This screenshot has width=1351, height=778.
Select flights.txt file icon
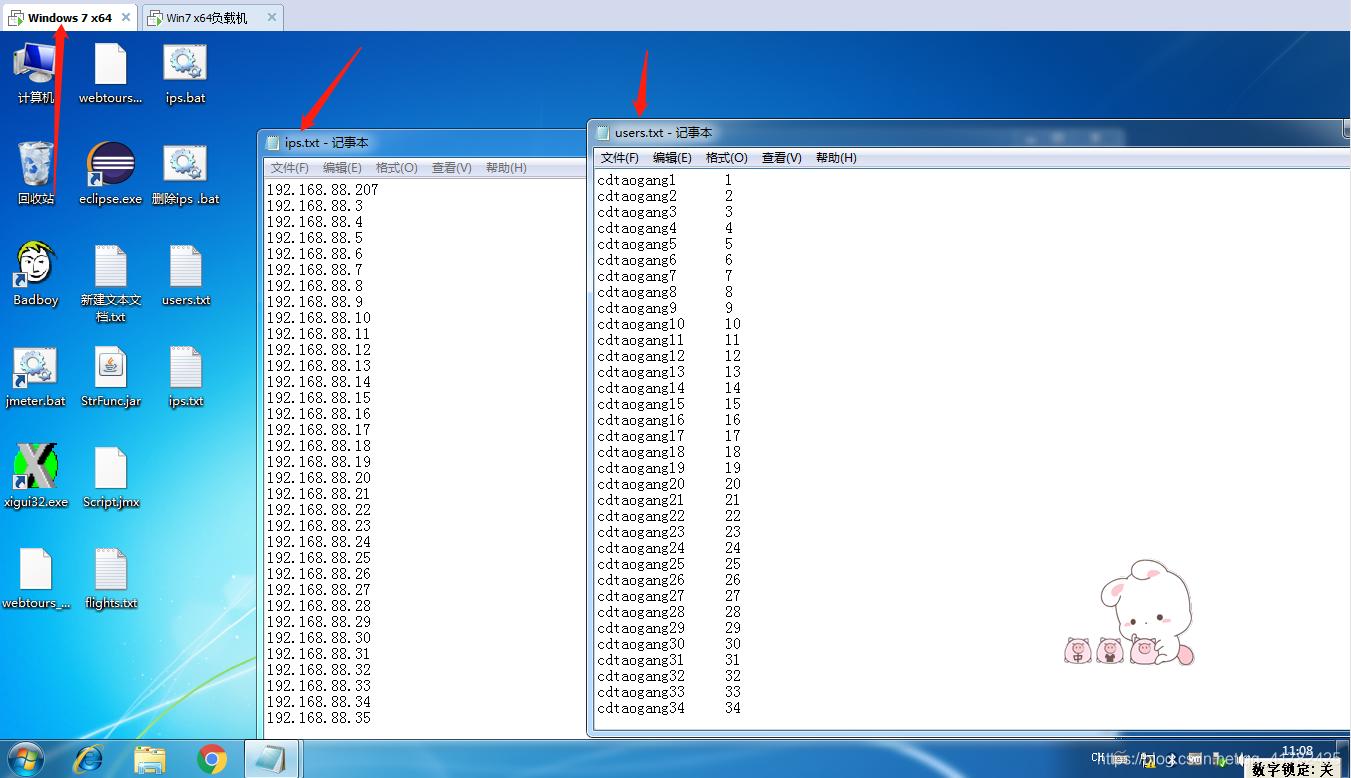click(110, 578)
